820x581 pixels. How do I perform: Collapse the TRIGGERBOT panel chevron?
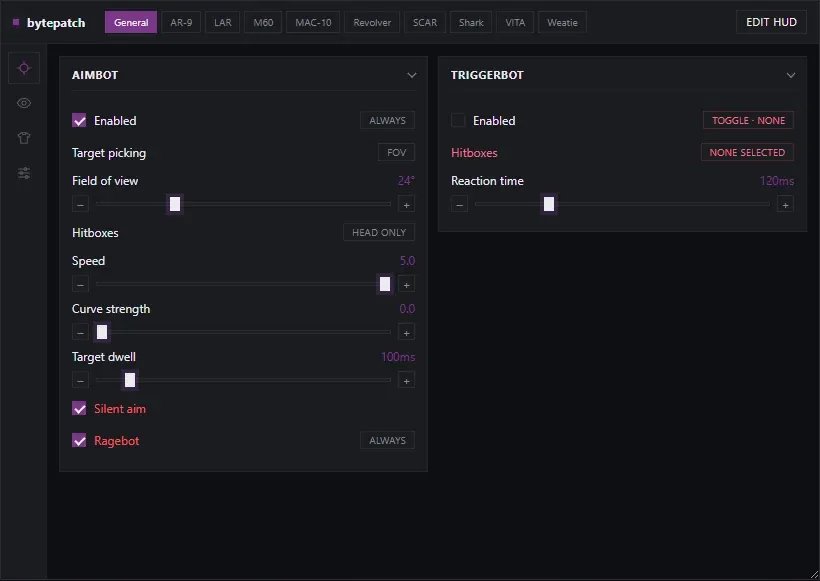click(791, 75)
